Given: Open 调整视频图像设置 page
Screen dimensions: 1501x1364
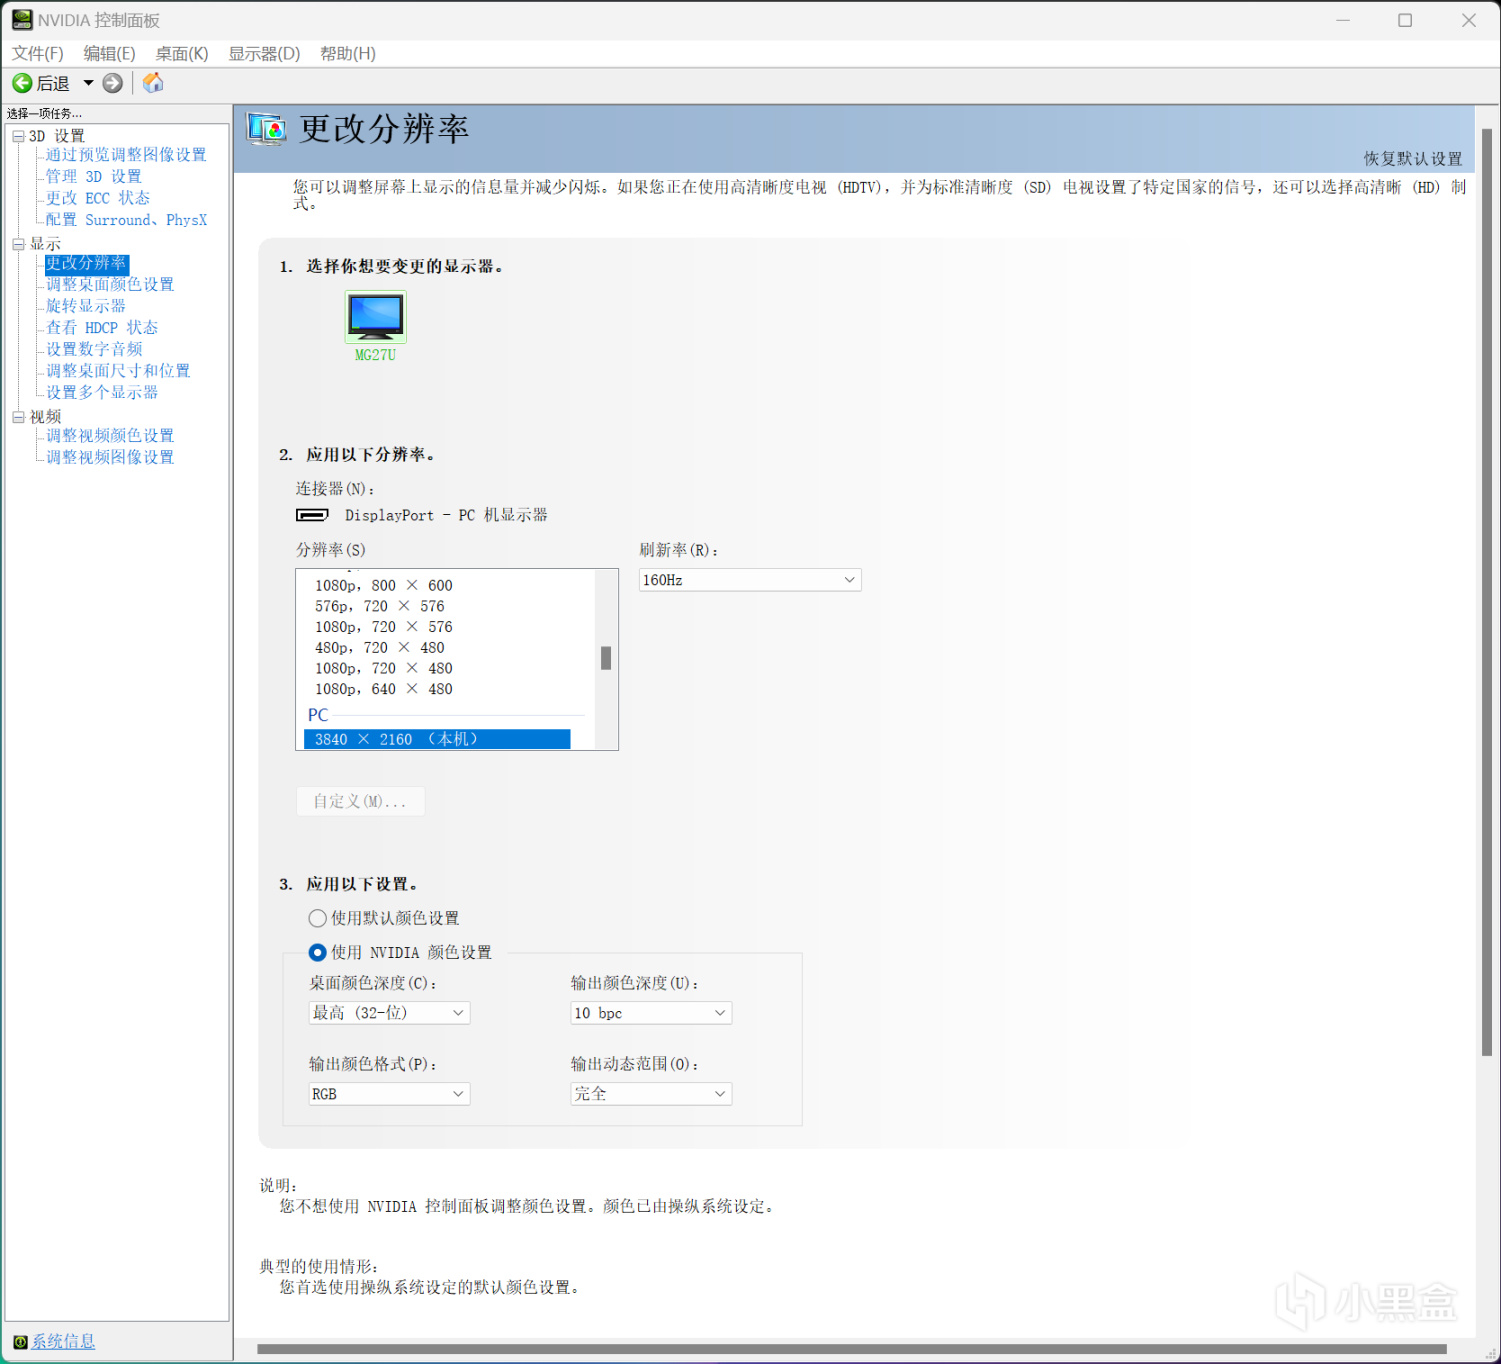Looking at the screenshot, I should (x=110, y=457).
